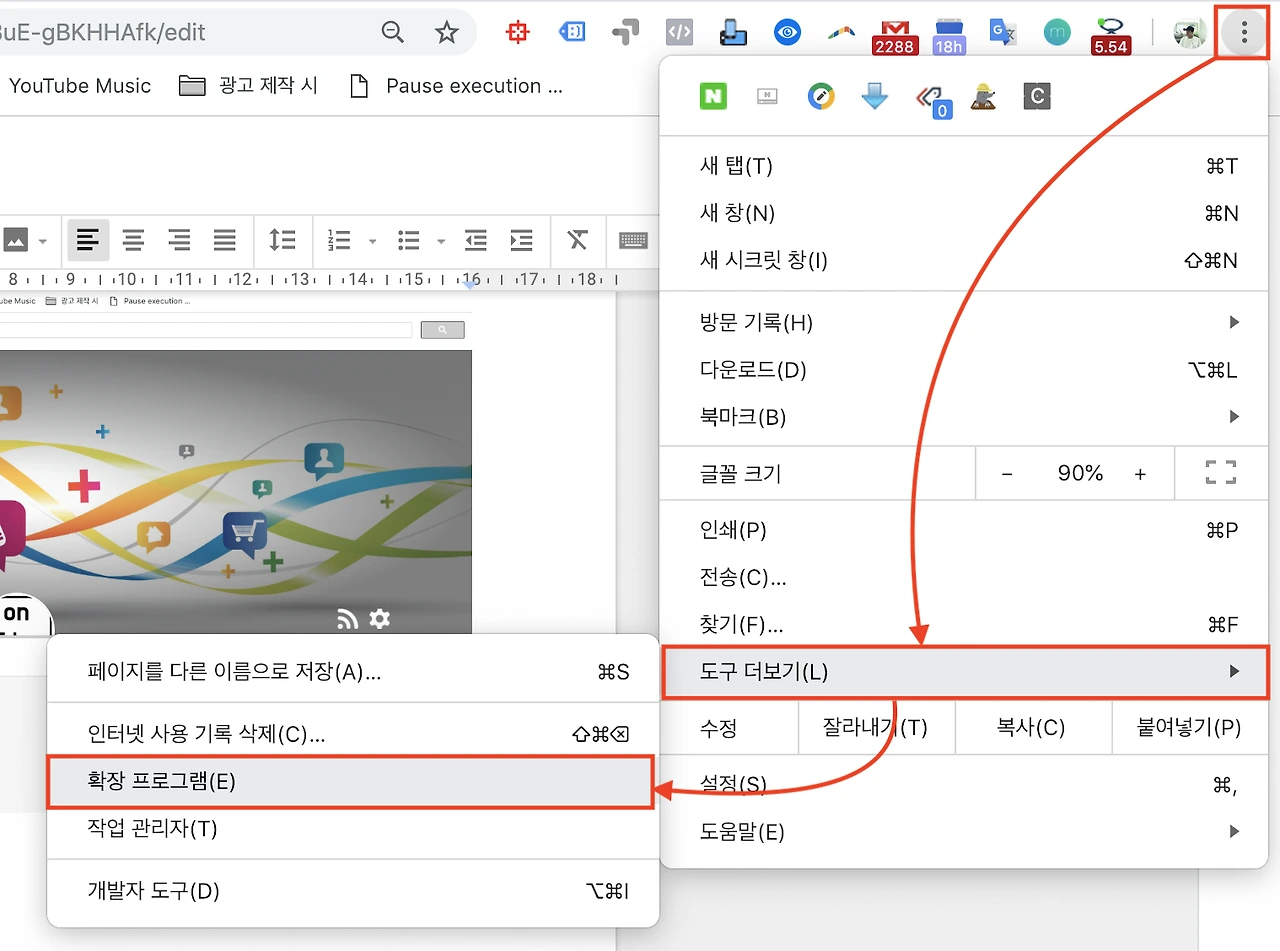The height and width of the screenshot is (951, 1280).
Task: Toggle fullscreen mode from zoom row
Action: 1221,473
